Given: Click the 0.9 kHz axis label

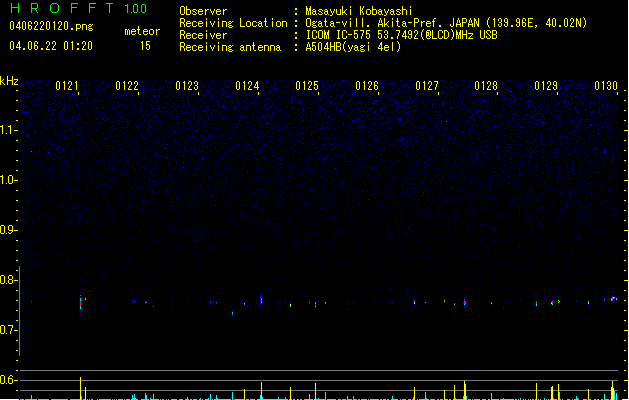Looking at the screenshot, I should tap(8, 230).
